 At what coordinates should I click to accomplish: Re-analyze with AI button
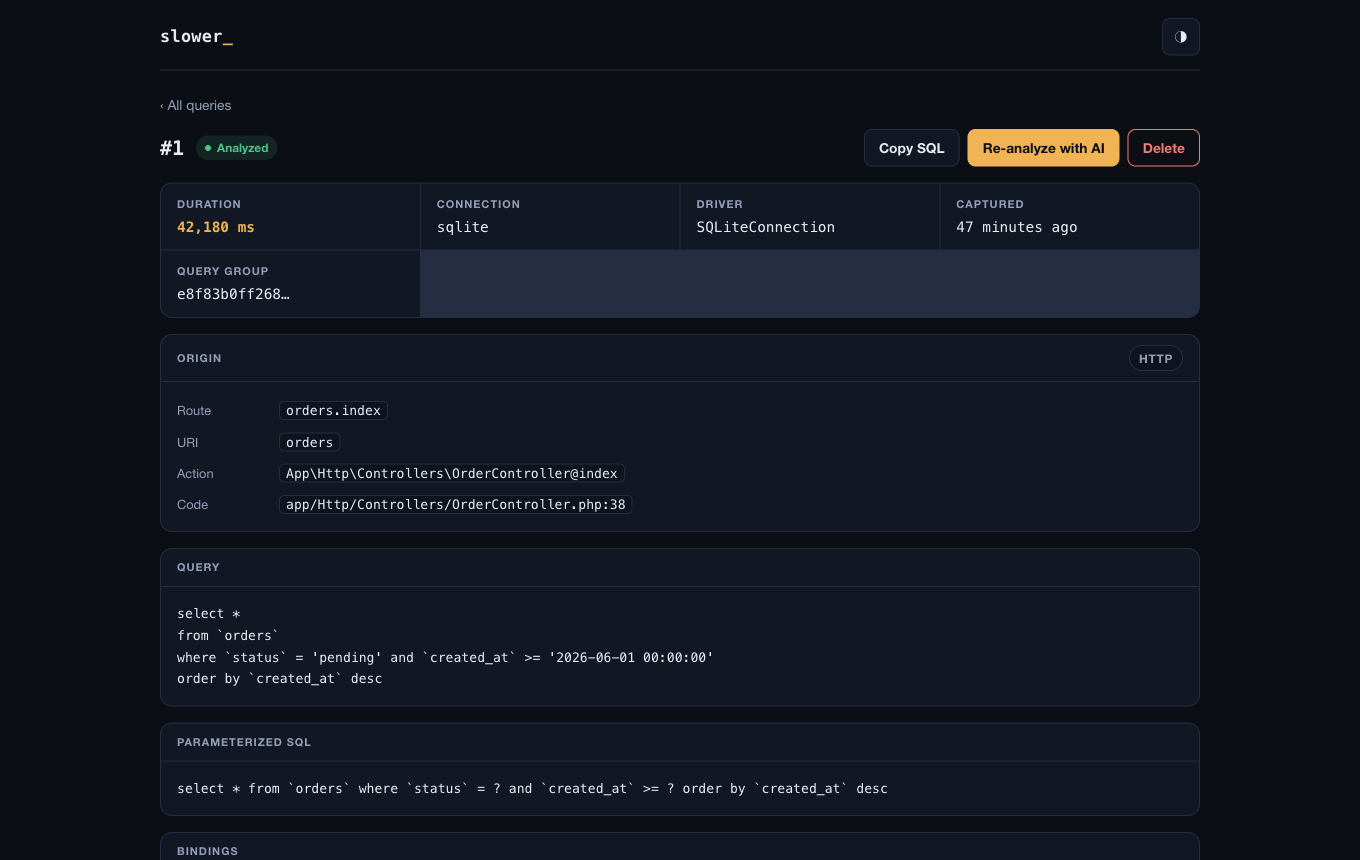[1043, 148]
